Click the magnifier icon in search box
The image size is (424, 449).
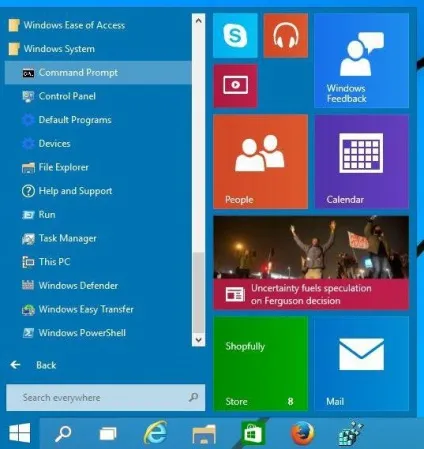pyautogui.click(x=193, y=397)
